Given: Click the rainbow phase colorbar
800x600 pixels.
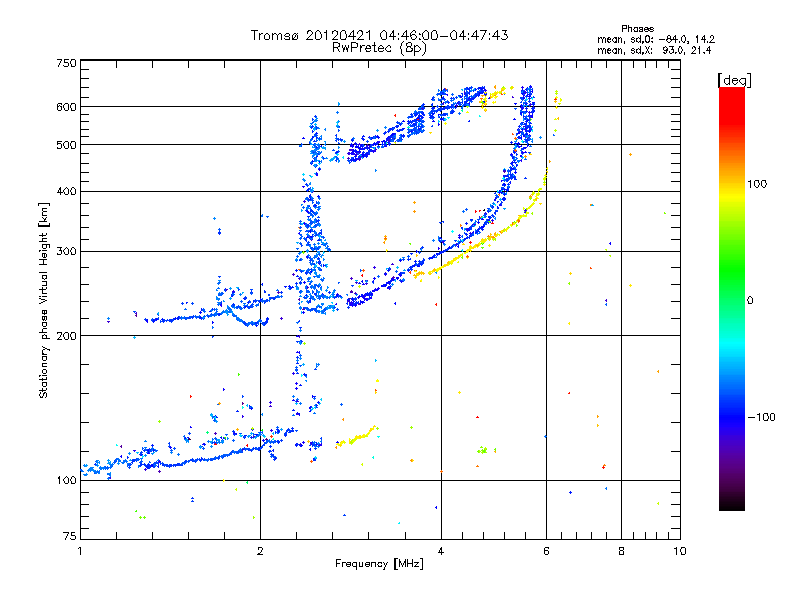Looking at the screenshot, I should 732,298.
